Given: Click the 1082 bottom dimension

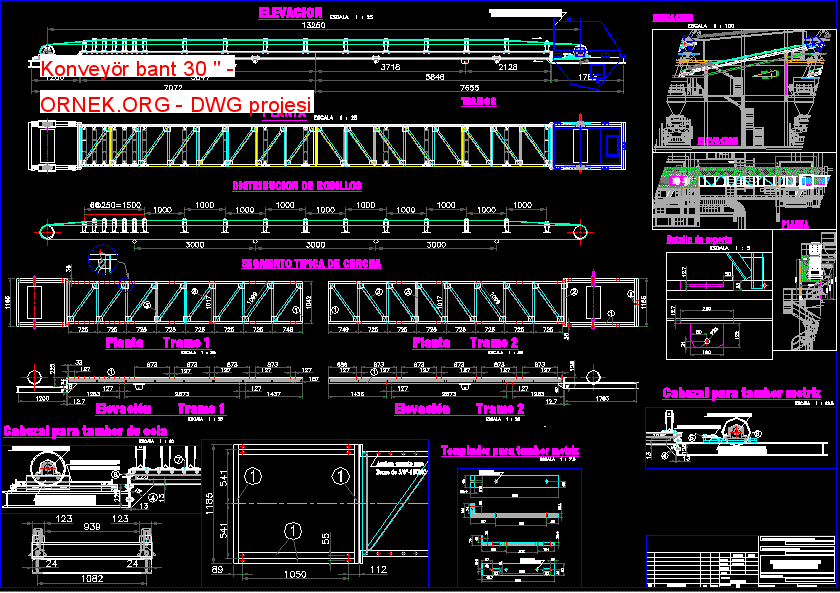Looking at the screenshot, I should (x=92, y=579).
